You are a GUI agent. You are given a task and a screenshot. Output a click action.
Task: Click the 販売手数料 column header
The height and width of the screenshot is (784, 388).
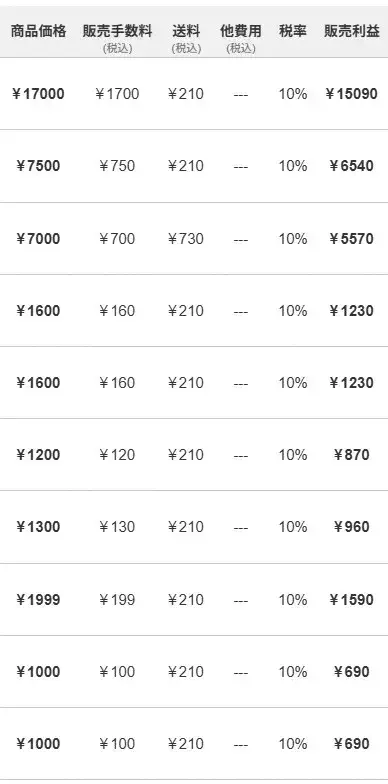[x=118, y=32]
